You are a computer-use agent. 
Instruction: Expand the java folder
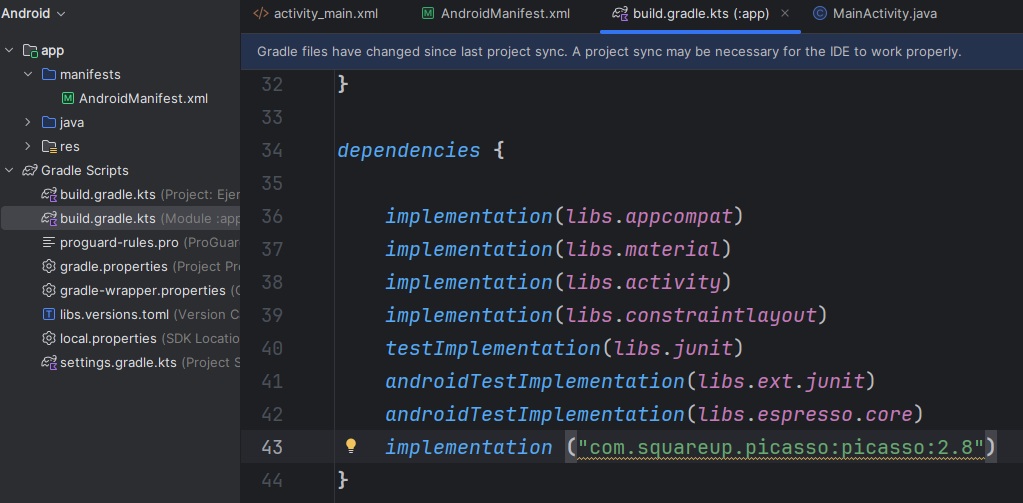coord(27,122)
